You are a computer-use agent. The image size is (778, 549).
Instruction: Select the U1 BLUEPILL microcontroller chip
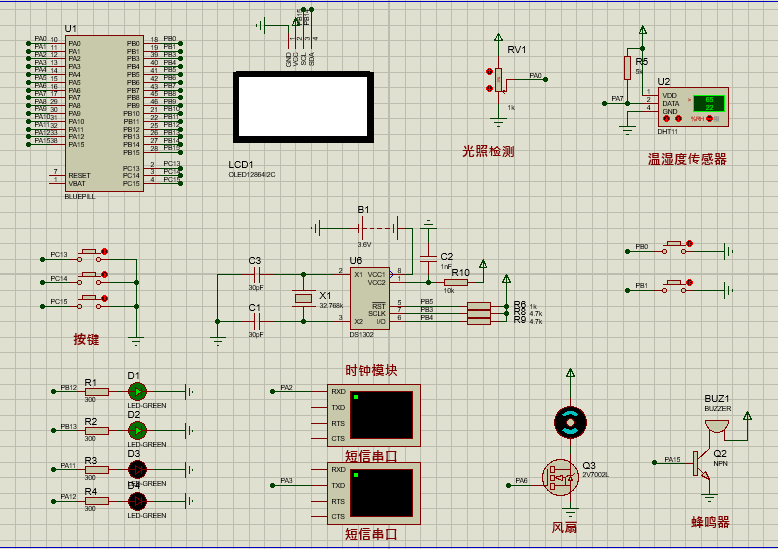[104, 113]
